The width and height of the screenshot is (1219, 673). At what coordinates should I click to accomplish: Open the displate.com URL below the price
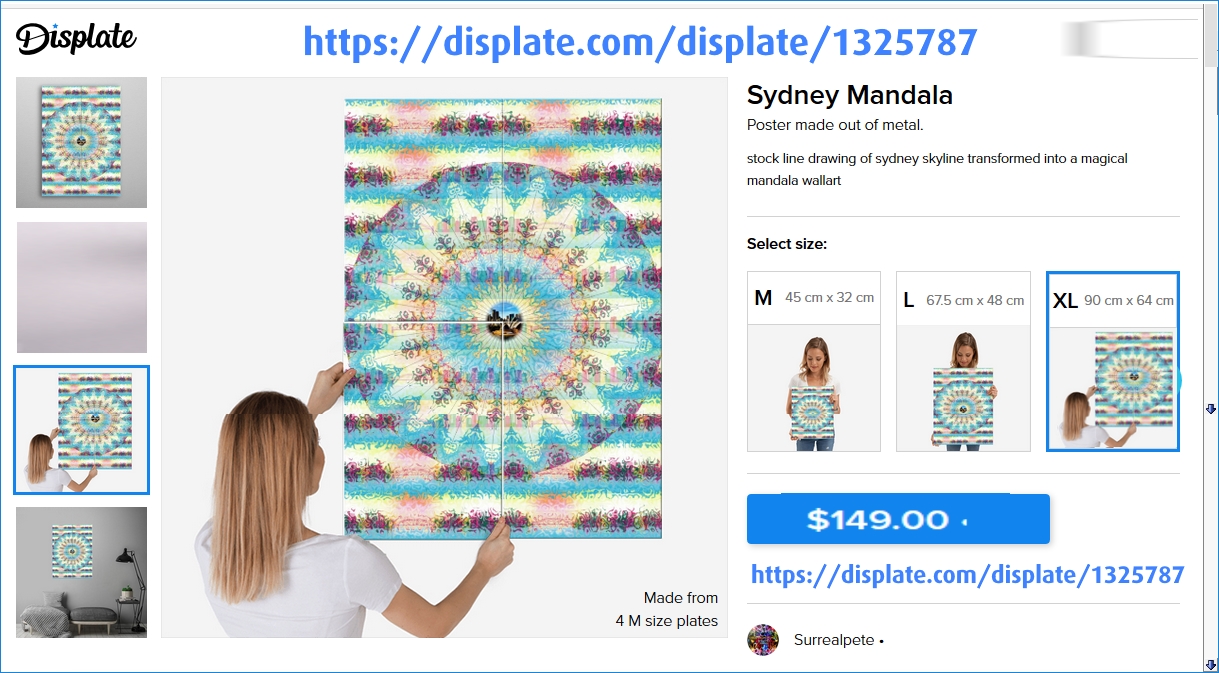click(967, 574)
